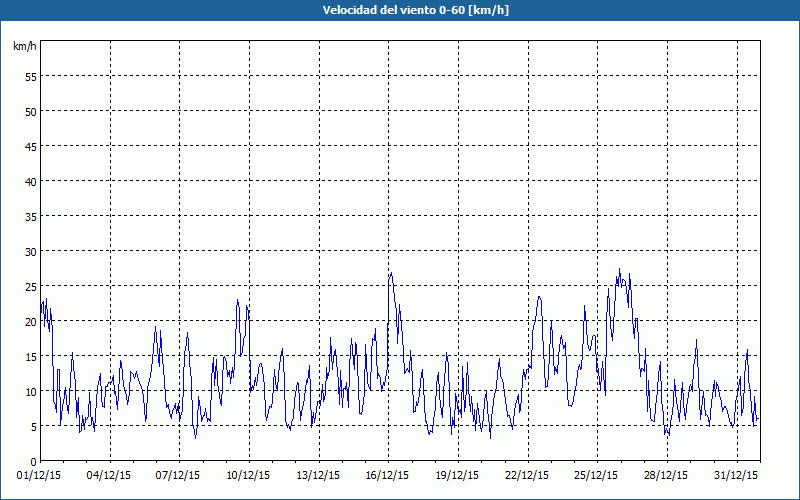
Task: Select the date label '01/12/15'
Action: click(x=39, y=476)
